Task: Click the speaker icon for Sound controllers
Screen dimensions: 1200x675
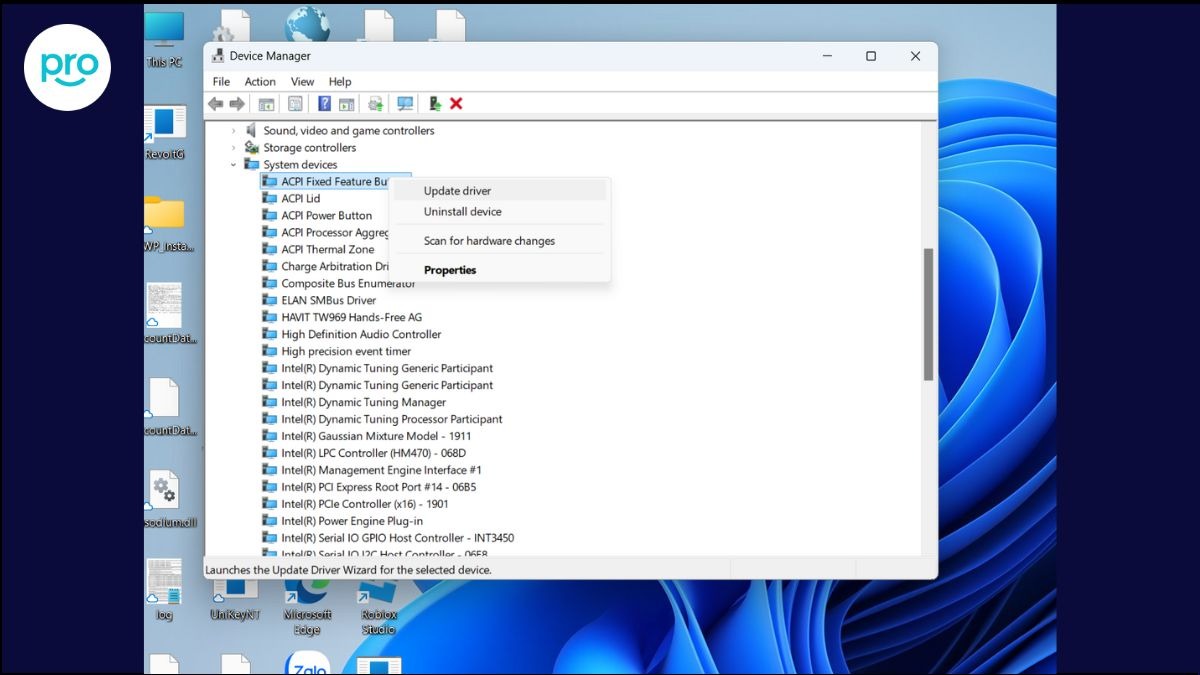Action: (251, 131)
